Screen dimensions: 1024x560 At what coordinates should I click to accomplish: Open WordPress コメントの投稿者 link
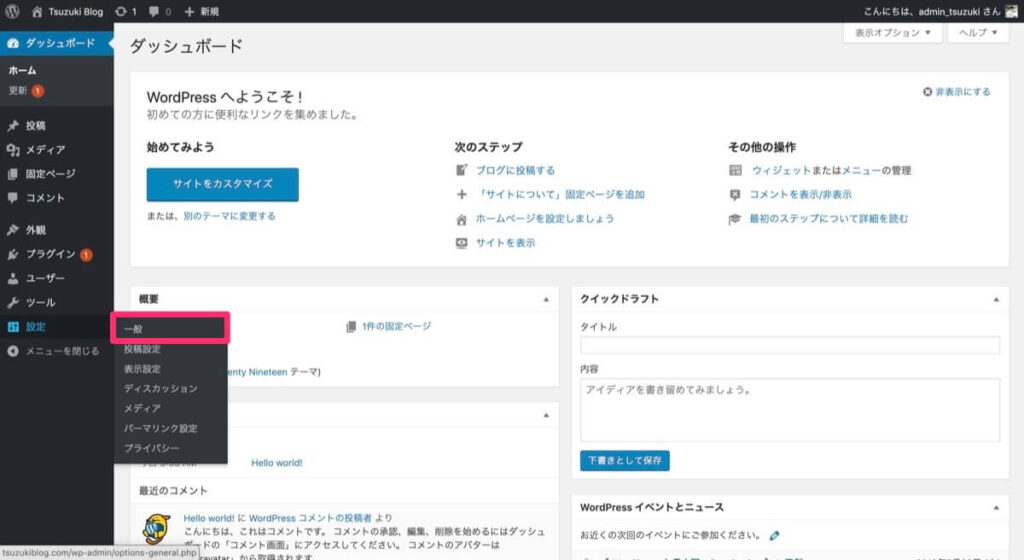[310, 518]
